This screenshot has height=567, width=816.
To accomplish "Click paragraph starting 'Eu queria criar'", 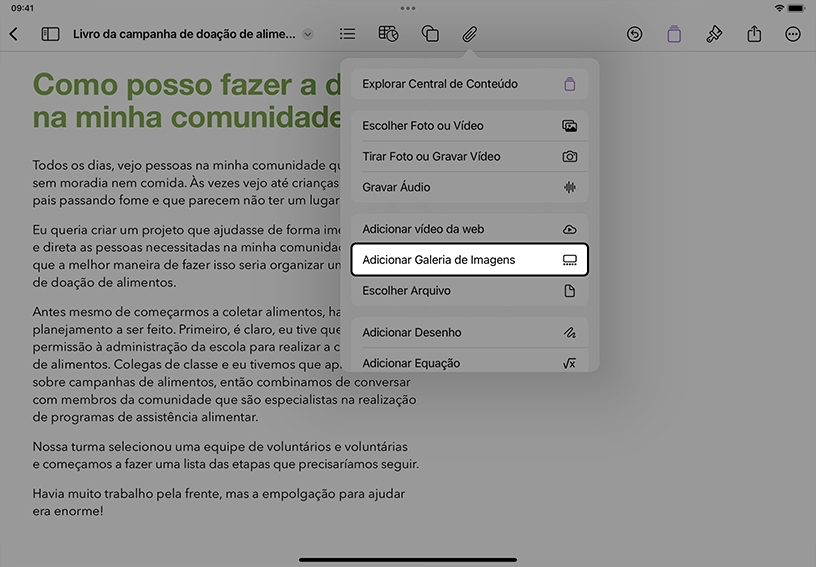I will (186, 256).
